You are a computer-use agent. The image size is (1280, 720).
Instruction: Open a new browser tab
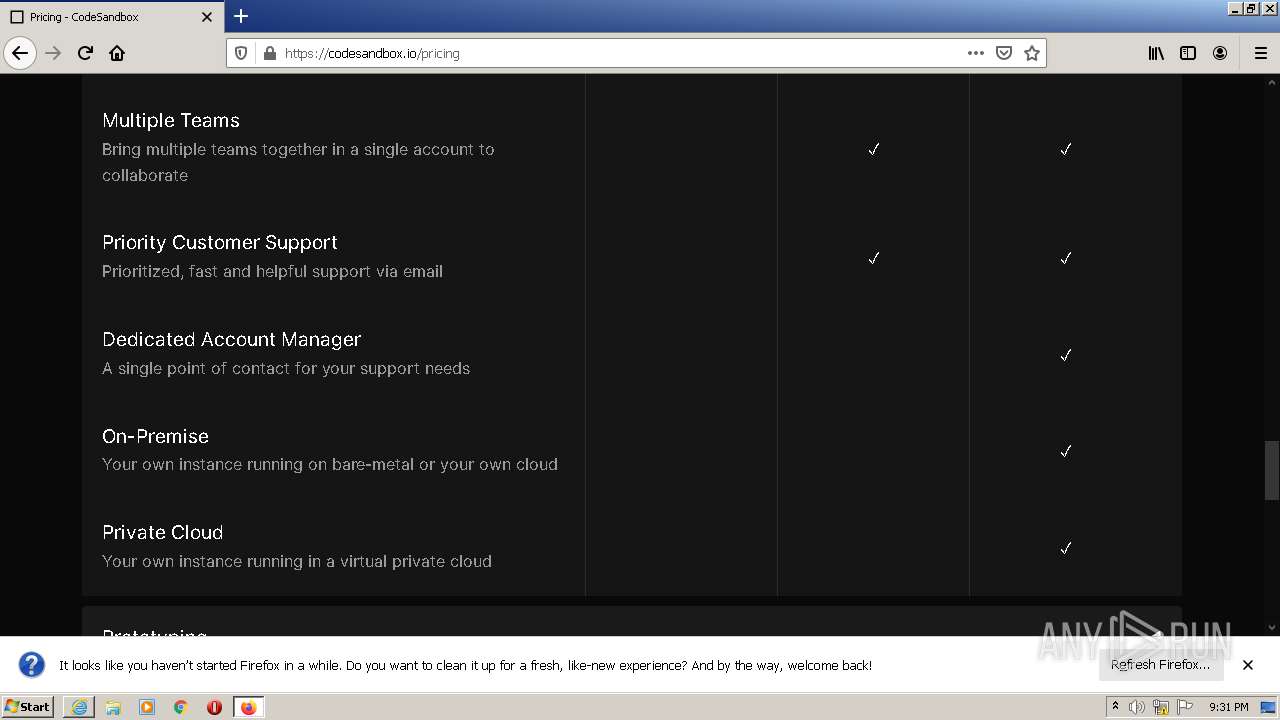pyautogui.click(x=241, y=16)
